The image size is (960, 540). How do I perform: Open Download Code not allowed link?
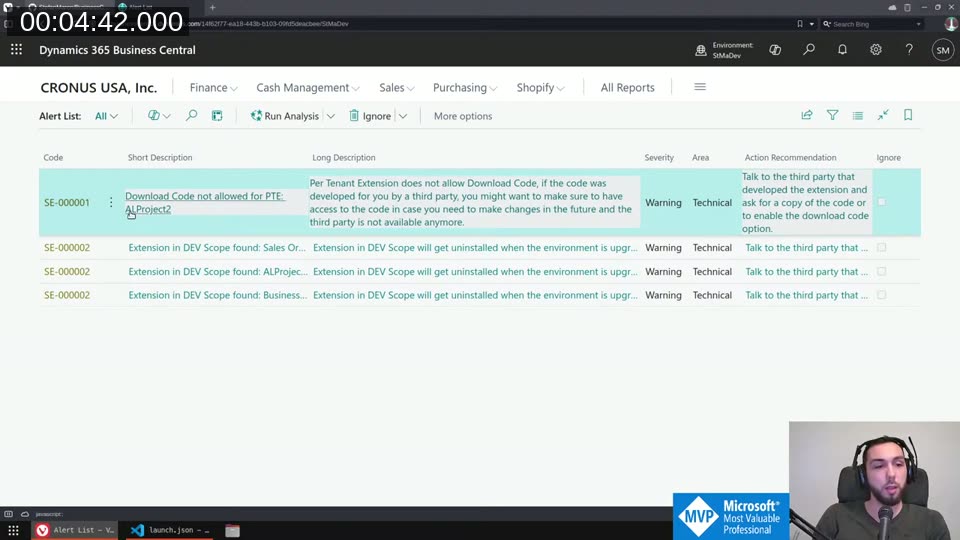(x=204, y=196)
